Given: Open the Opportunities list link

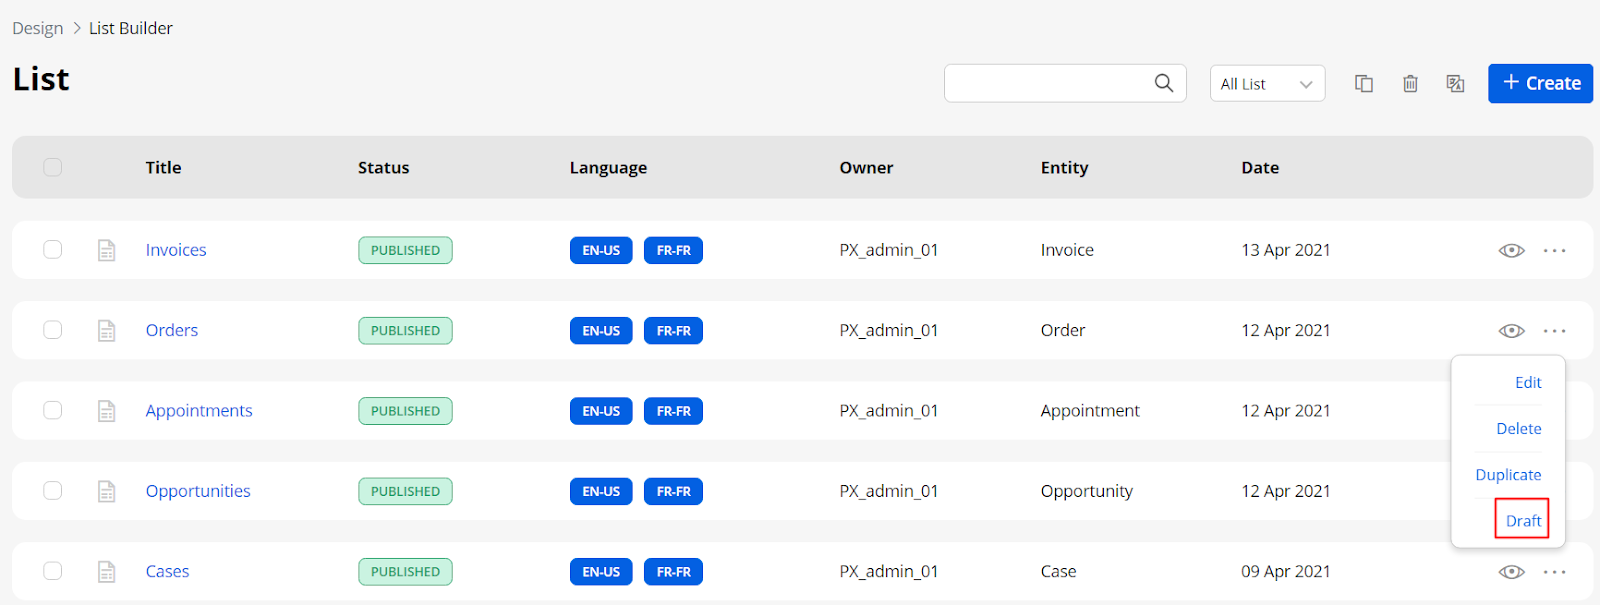Looking at the screenshot, I should (198, 491).
